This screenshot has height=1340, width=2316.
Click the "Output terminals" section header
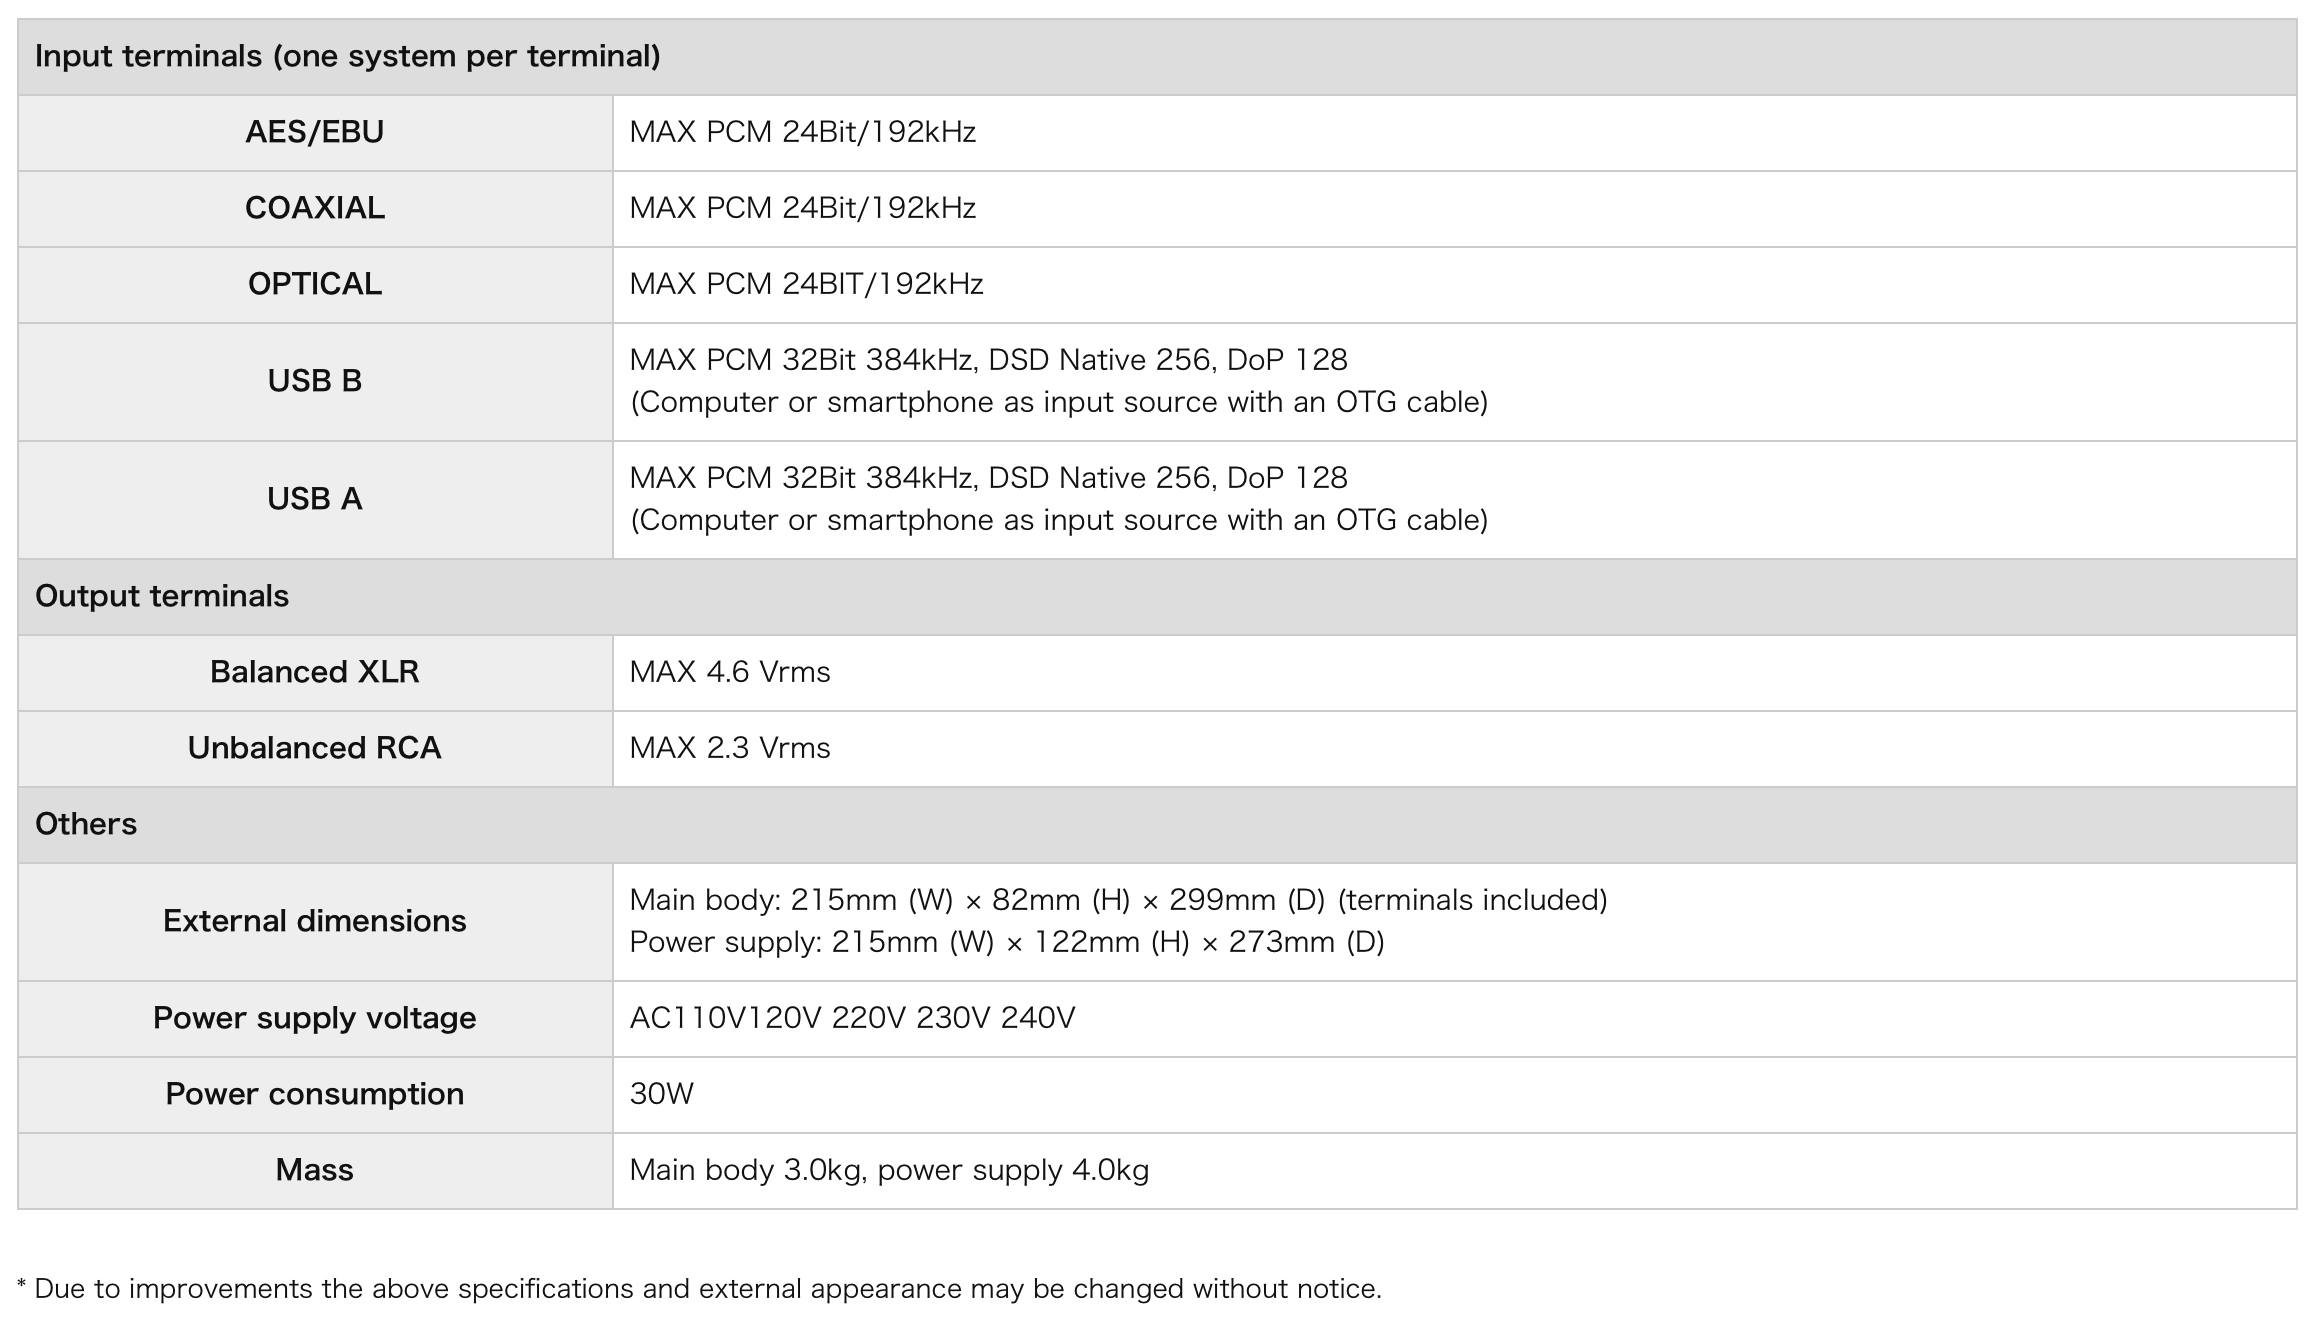coord(162,596)
